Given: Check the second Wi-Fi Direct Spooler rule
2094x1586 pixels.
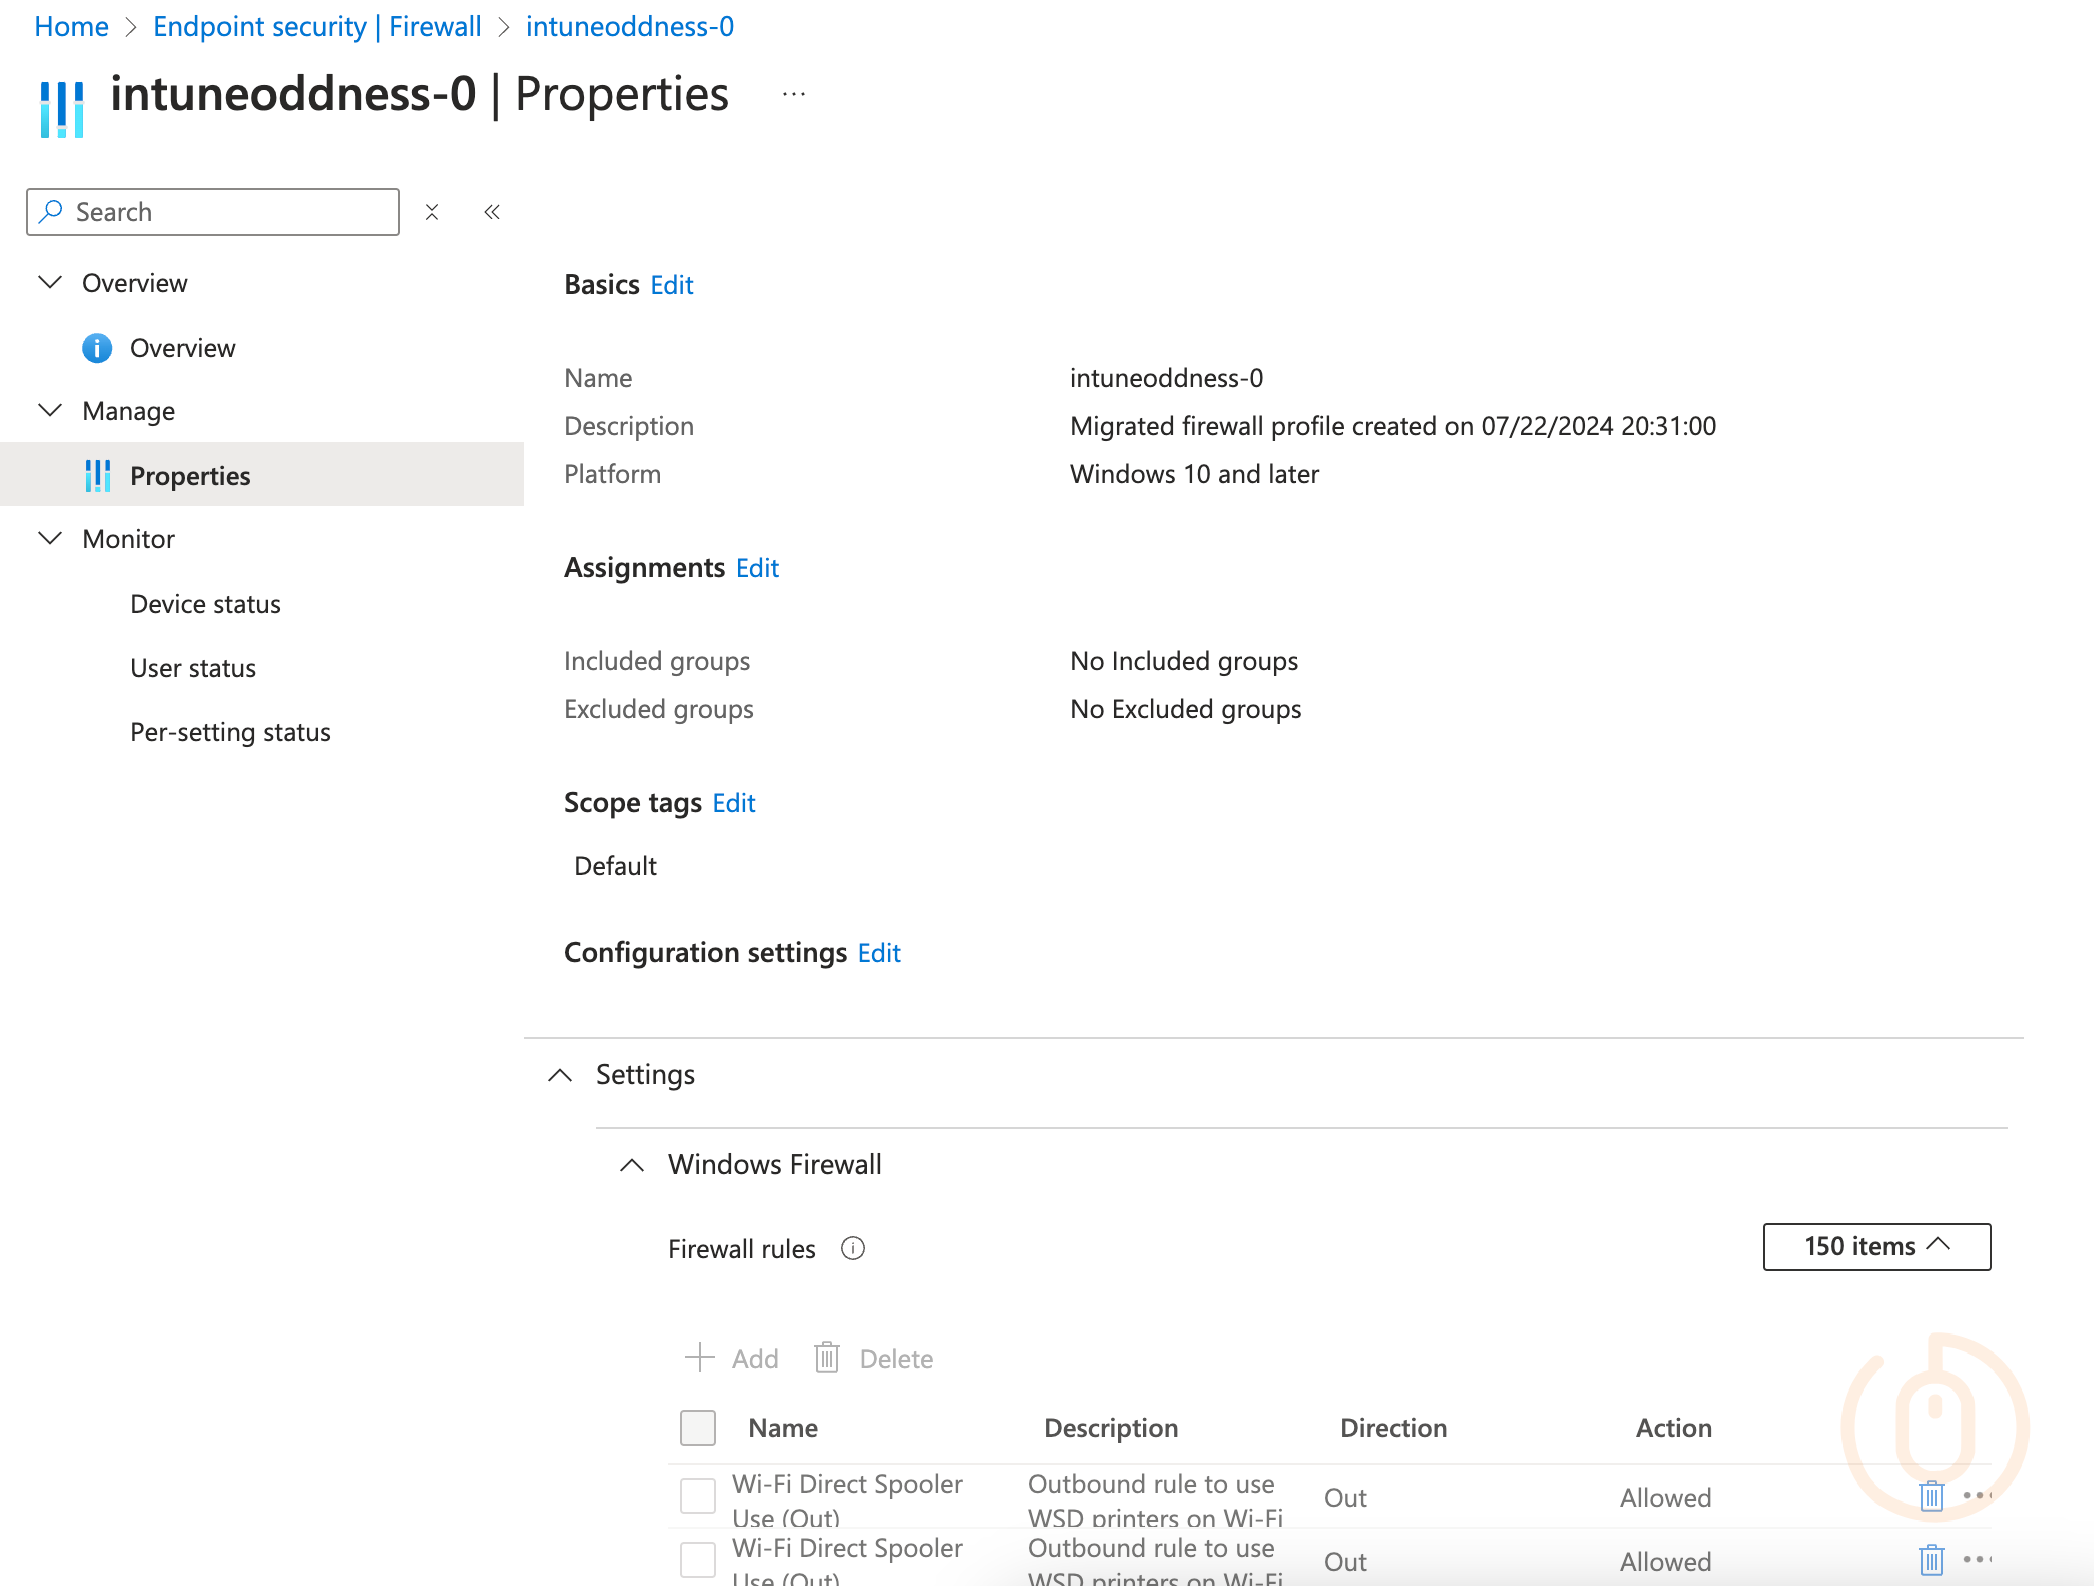Looking at the screenshot, I should 698,1559.
